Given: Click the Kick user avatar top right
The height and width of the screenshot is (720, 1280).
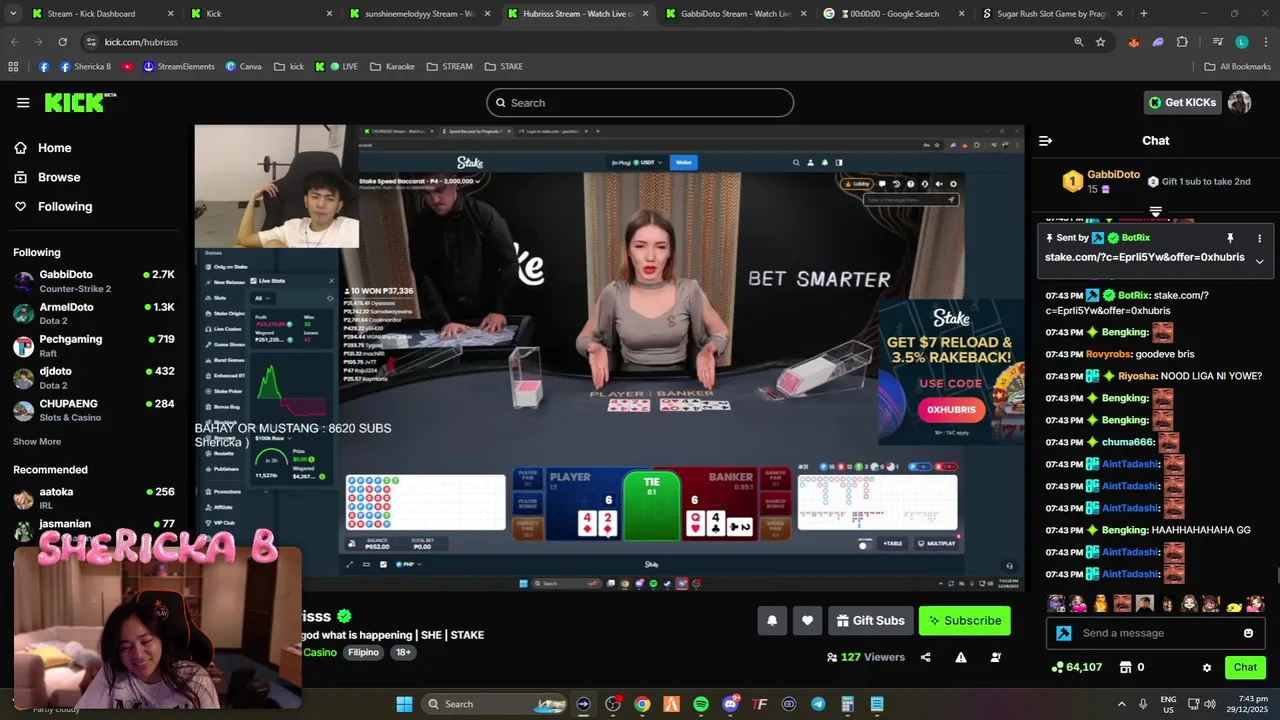Looking at the screenshot, I should tap(1239, 102).
